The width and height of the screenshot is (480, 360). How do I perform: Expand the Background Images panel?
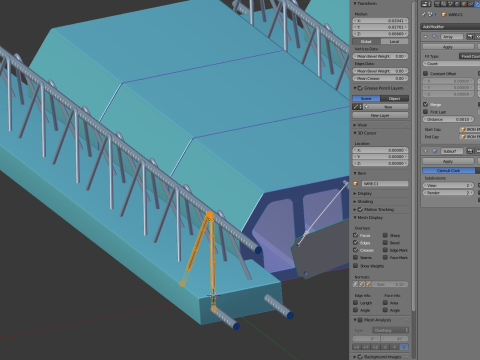point(355,357)
